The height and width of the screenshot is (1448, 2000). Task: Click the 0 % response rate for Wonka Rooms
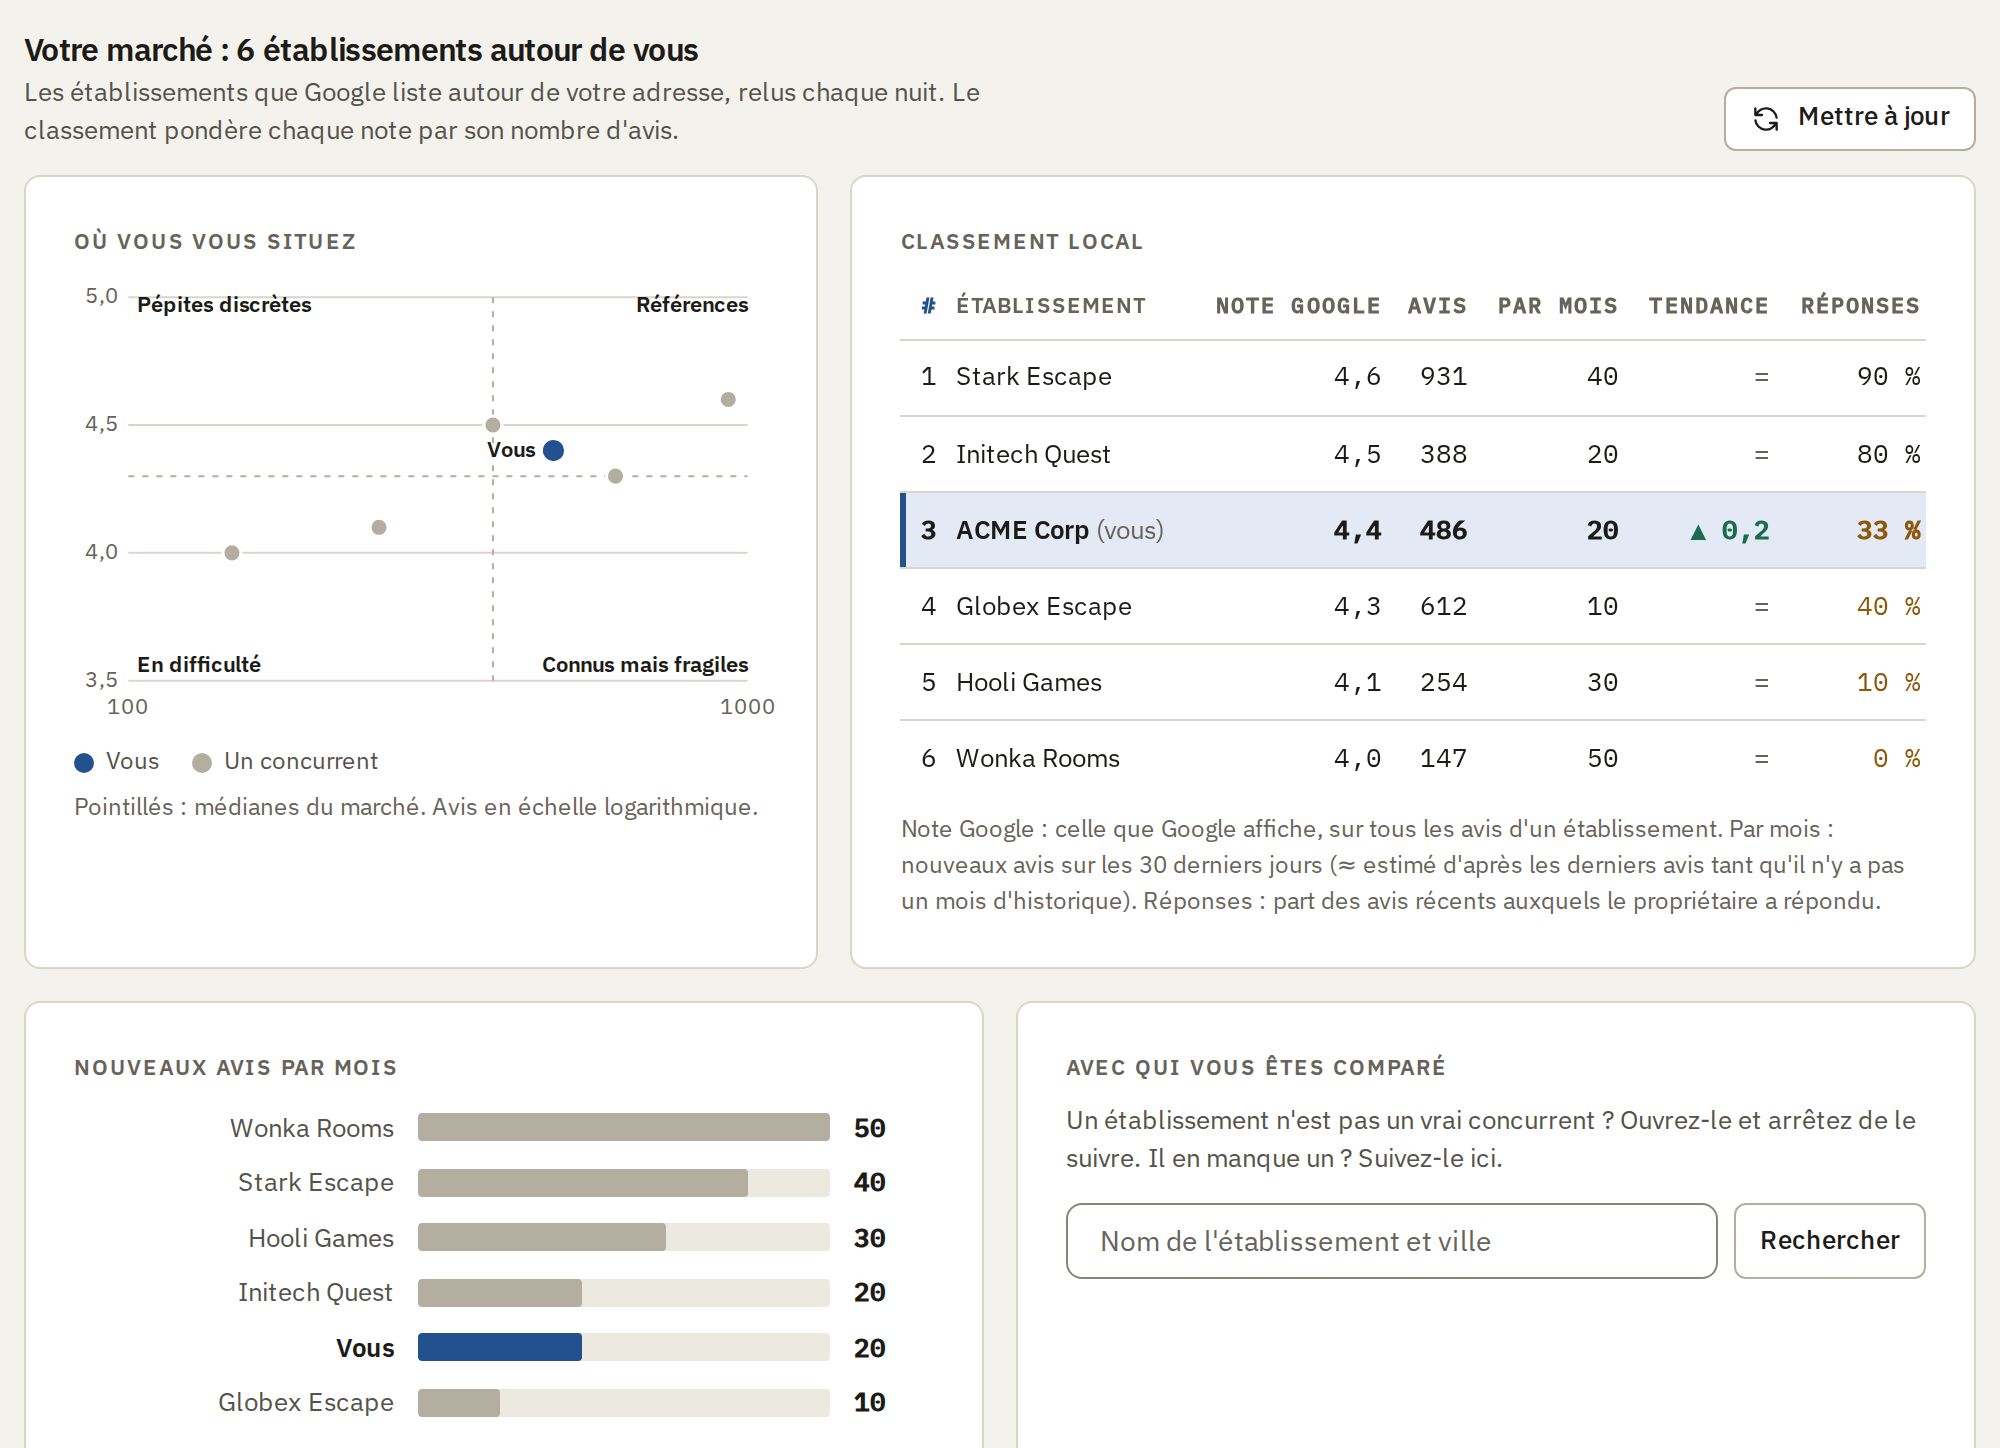point(1896,759)
